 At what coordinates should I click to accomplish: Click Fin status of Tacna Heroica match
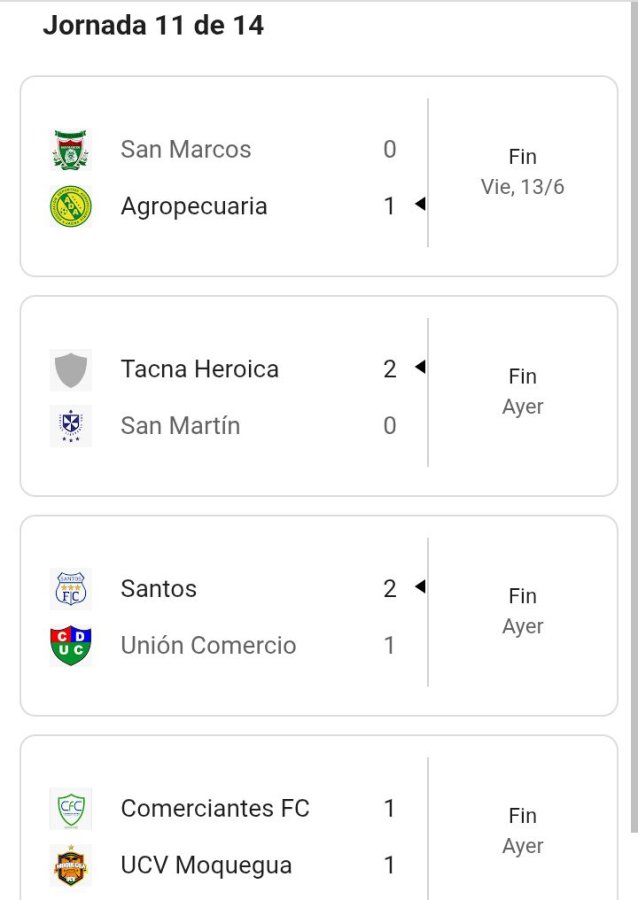coord(522,377)
